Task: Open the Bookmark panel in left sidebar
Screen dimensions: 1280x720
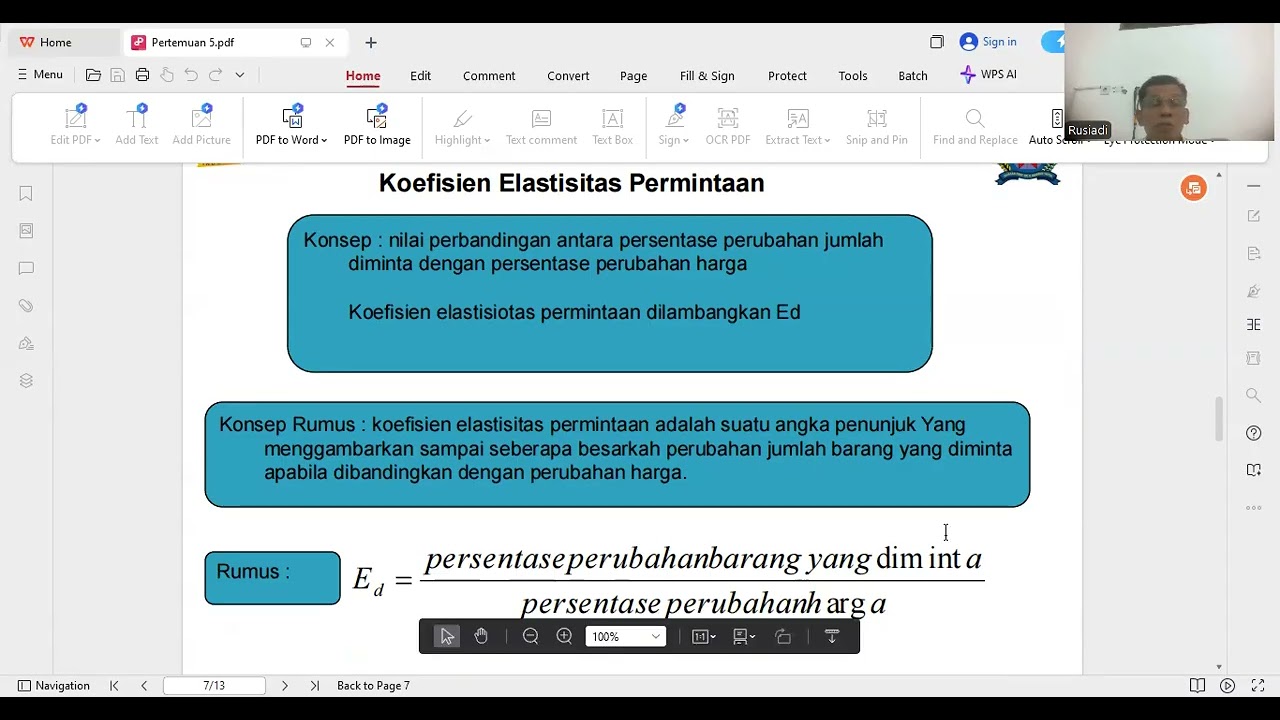Action: tap(26, 193)
